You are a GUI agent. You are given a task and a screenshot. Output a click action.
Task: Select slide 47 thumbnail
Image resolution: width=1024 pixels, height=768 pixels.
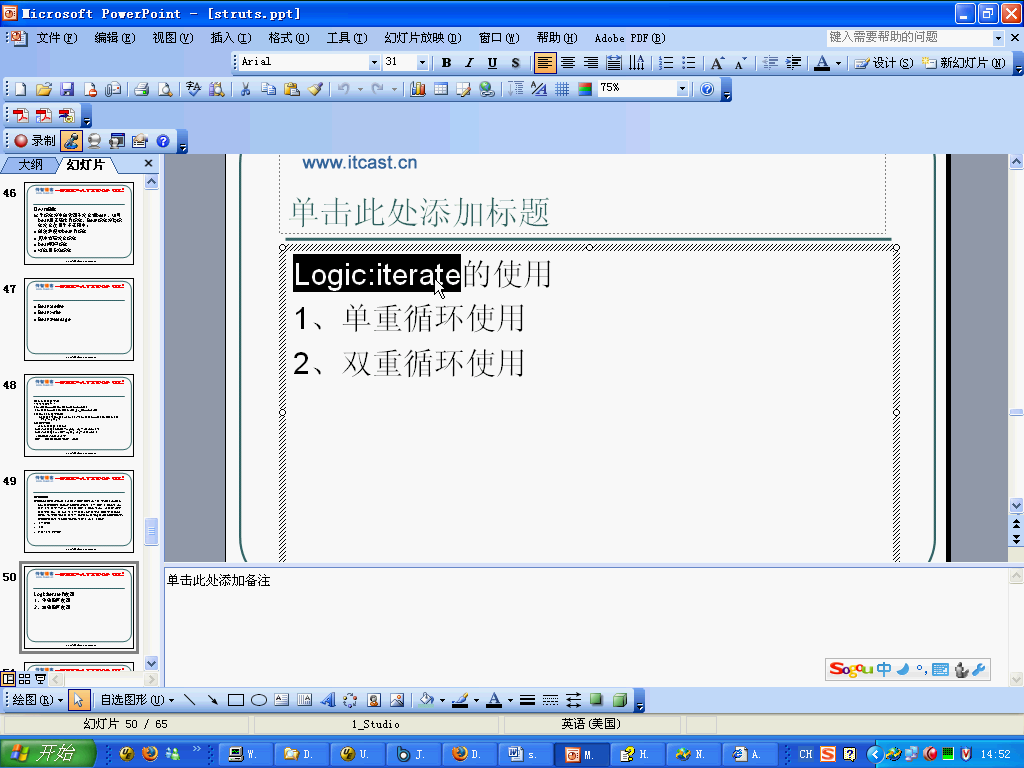(79, 319)
